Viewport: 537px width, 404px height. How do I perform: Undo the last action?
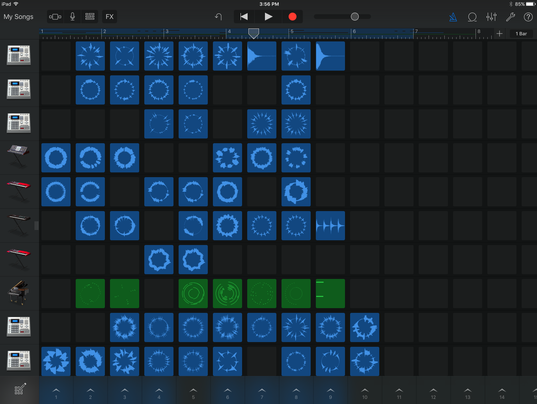point(218,17)
